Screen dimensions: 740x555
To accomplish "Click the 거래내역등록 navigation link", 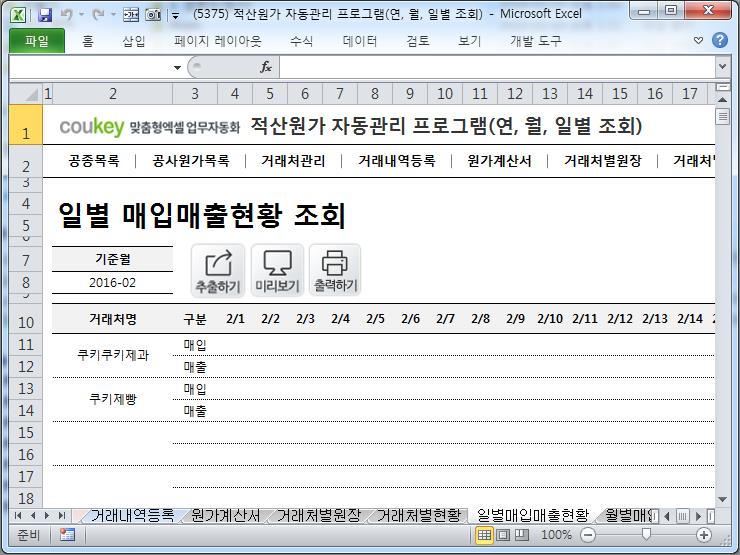I will [396, 161].
